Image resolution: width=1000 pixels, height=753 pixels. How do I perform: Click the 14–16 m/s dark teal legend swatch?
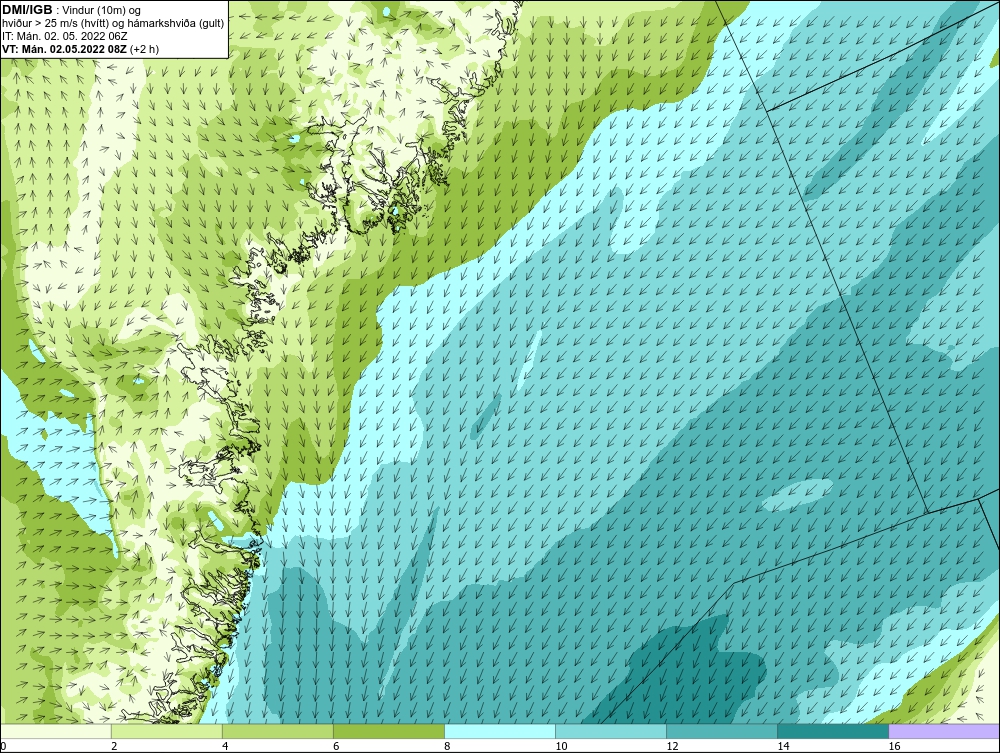[x=832, y=731]
